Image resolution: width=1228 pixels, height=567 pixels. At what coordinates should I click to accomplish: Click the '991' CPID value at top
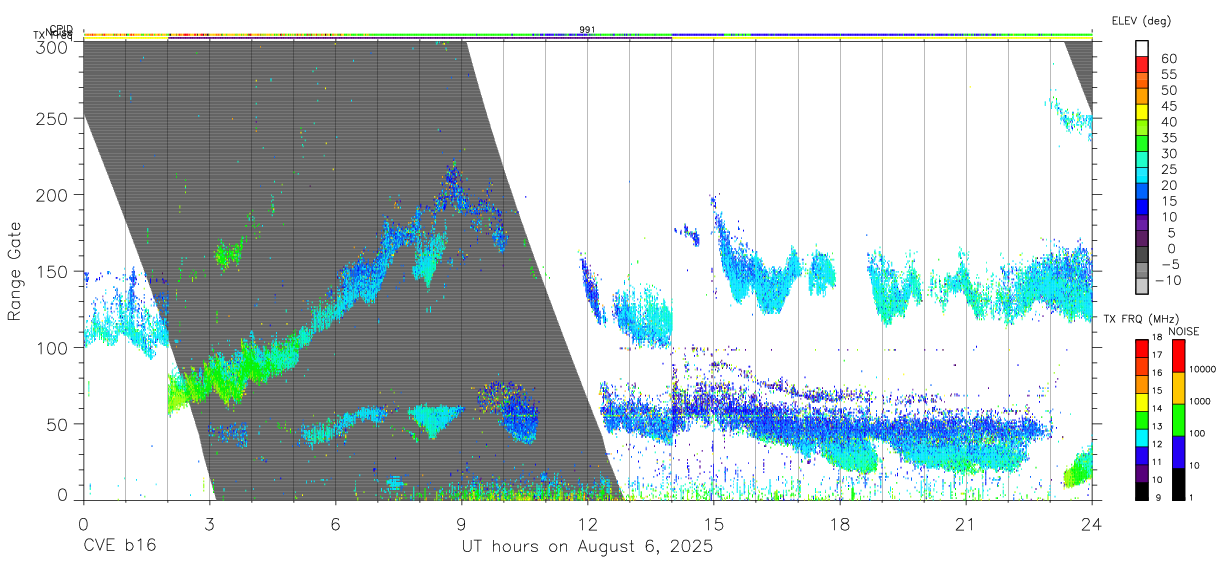(x=587, y=29)
